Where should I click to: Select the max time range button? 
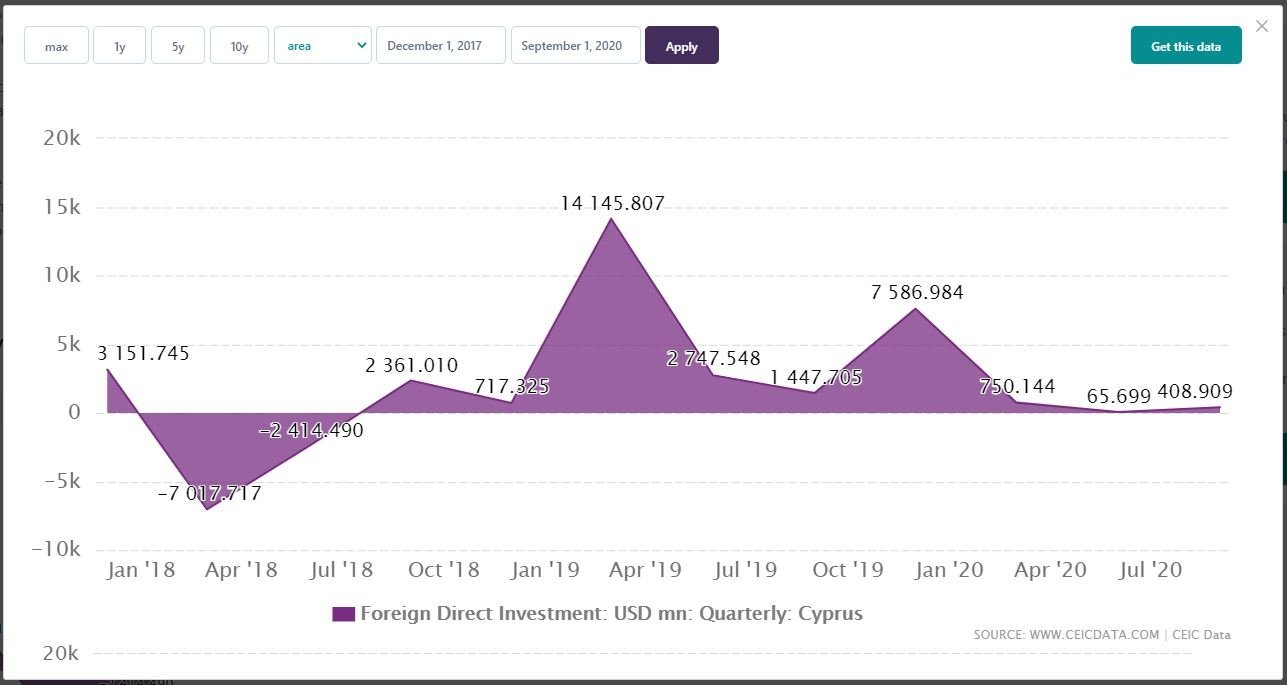[x=56, y=46]
